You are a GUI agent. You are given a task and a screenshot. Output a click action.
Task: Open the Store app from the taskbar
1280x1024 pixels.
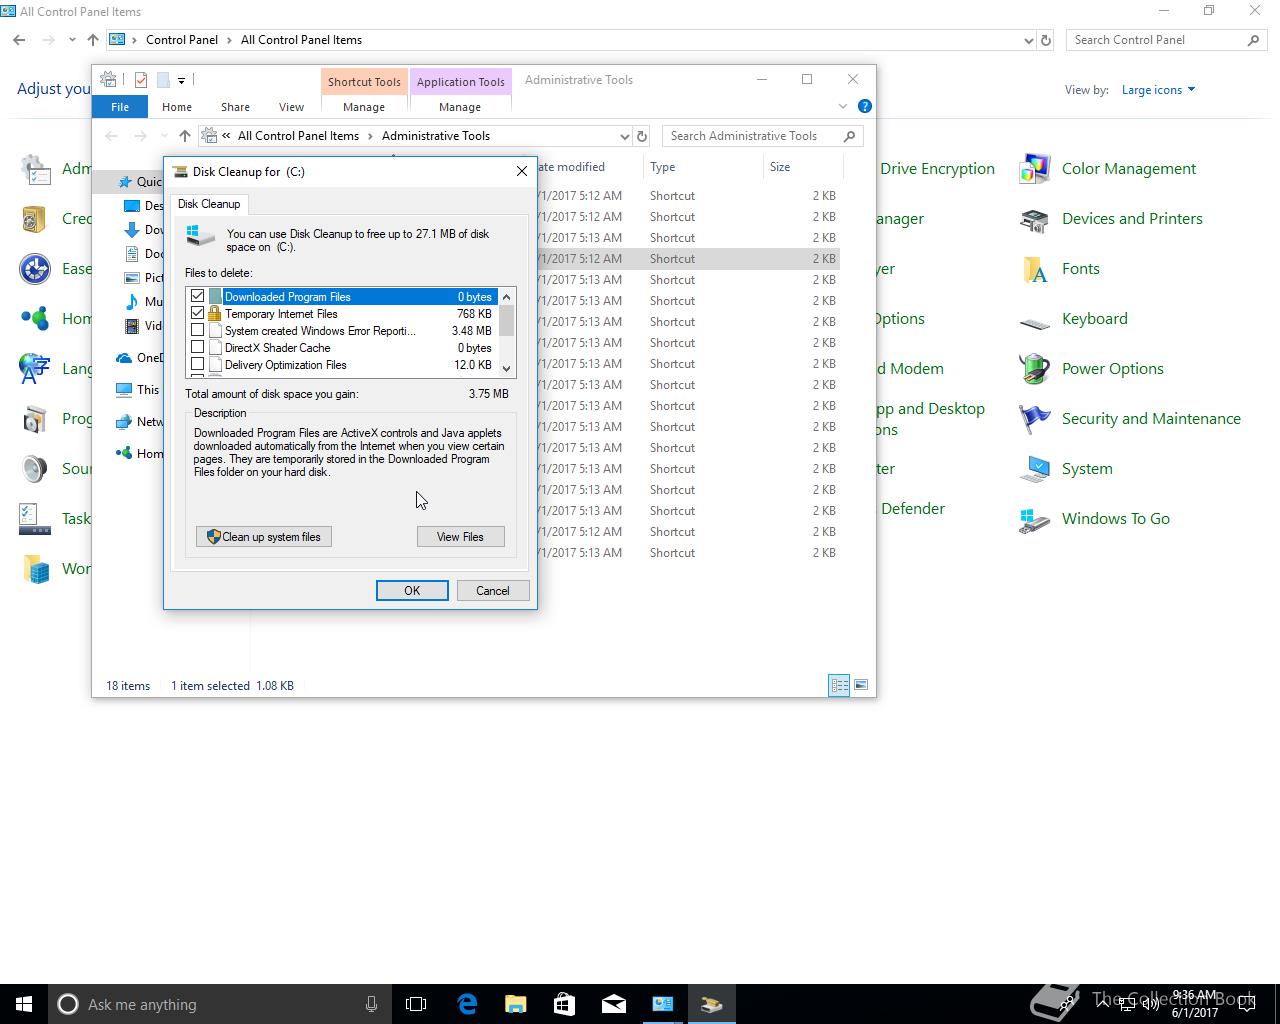pyautogui.click(x=564, y=1004)
